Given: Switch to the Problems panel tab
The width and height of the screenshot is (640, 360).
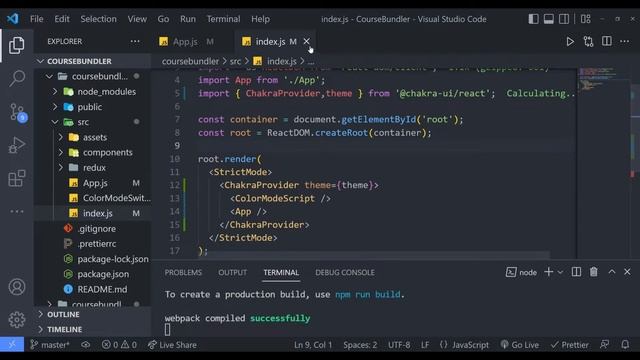Looking at the screenshot, I should (183, 272).
